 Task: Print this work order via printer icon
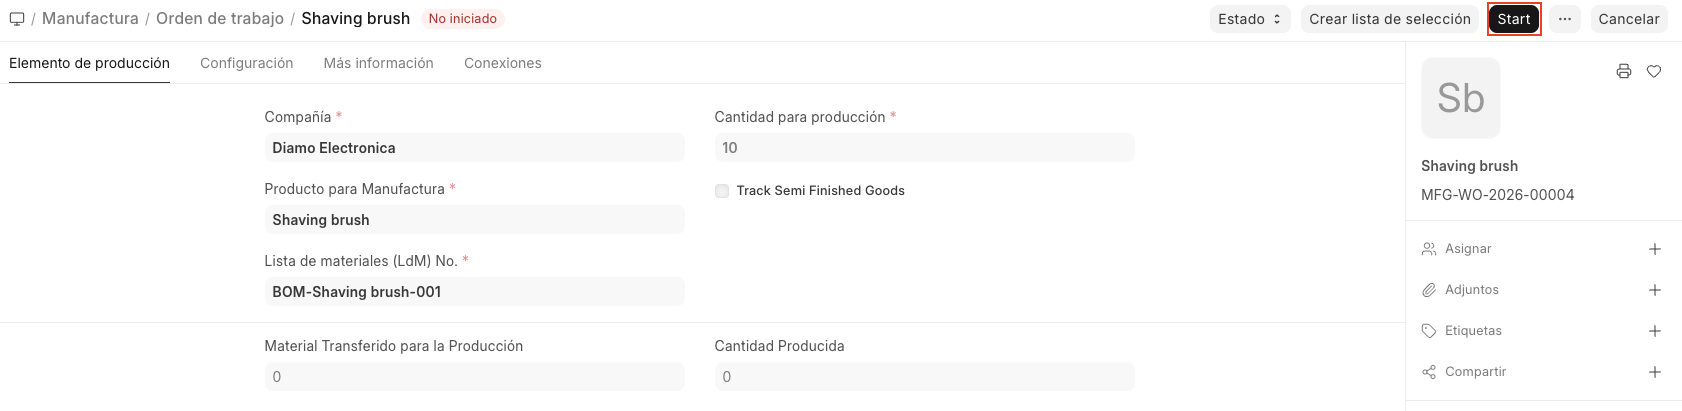pyautogui.click(x=1624, y=71)
